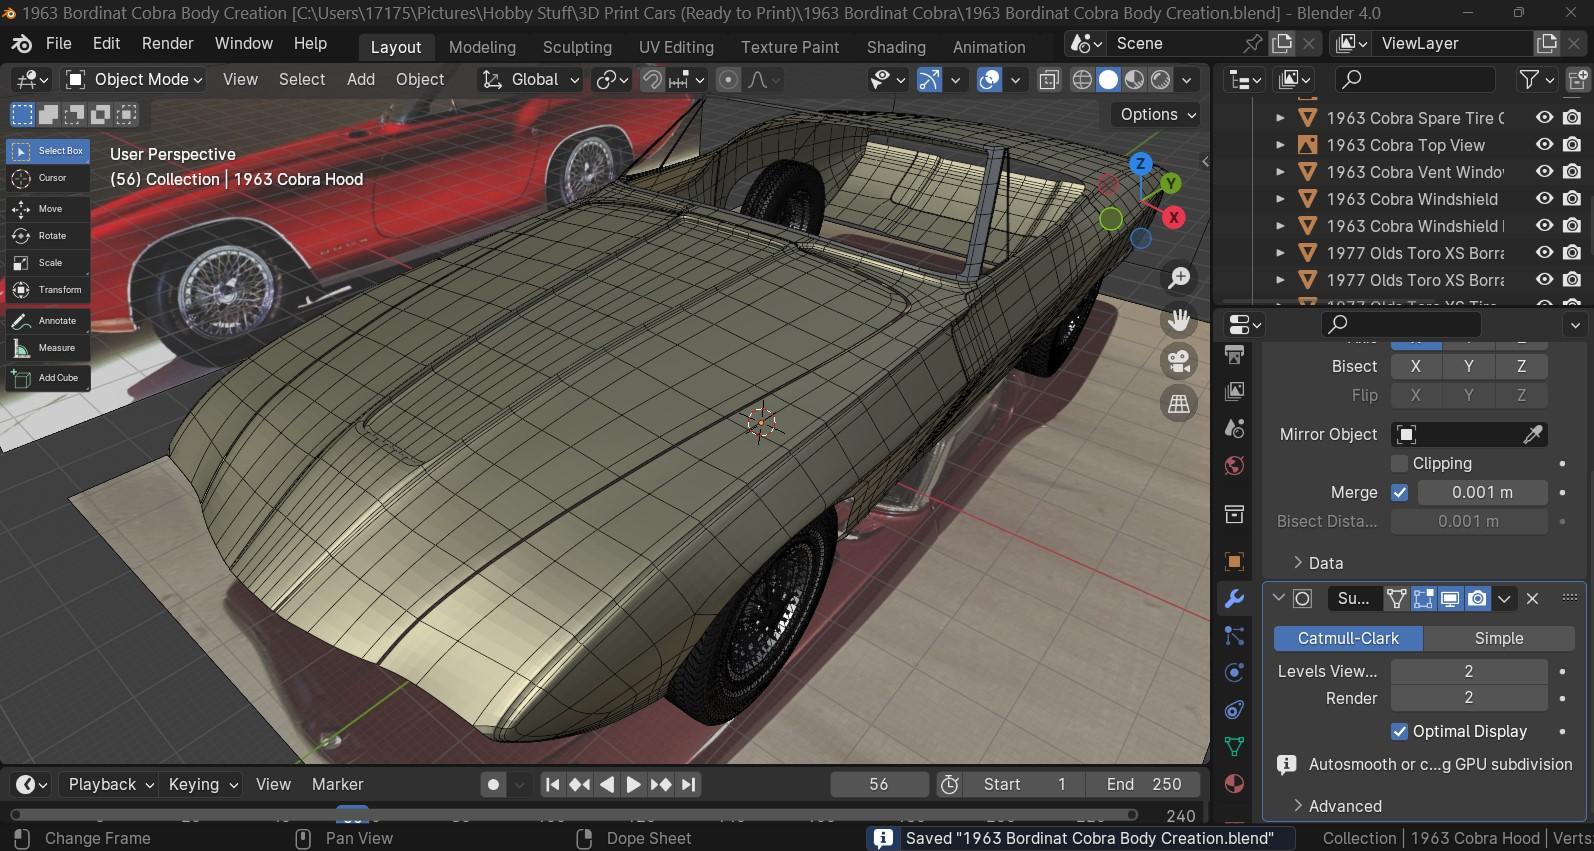1594x851 pixels.
Task: Adjust the Render levels field
Action: [1469, 698]
